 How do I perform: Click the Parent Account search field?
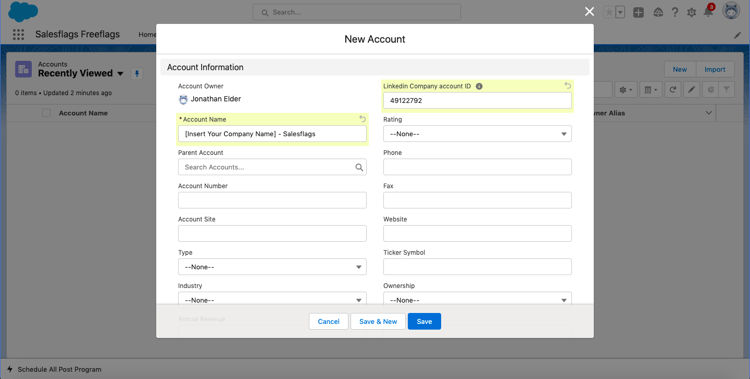coord(272,167)
